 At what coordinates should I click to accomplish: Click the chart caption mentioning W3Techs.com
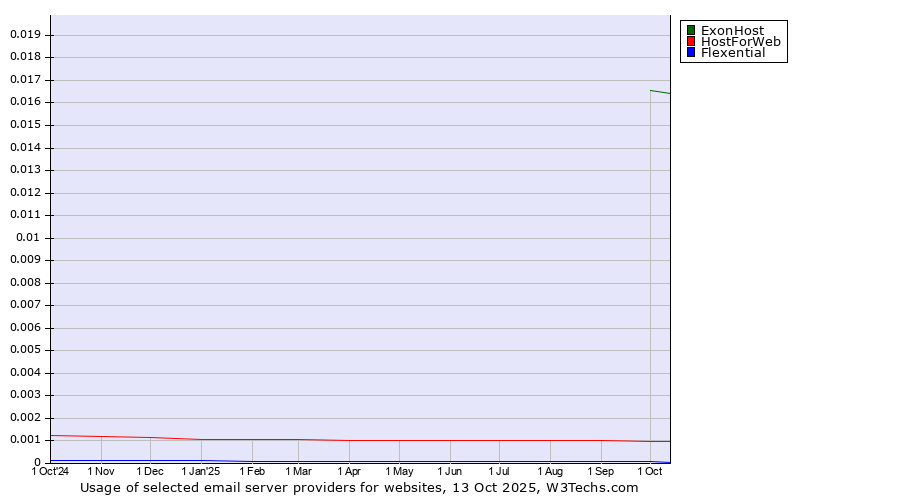click(x=359, y=488)
